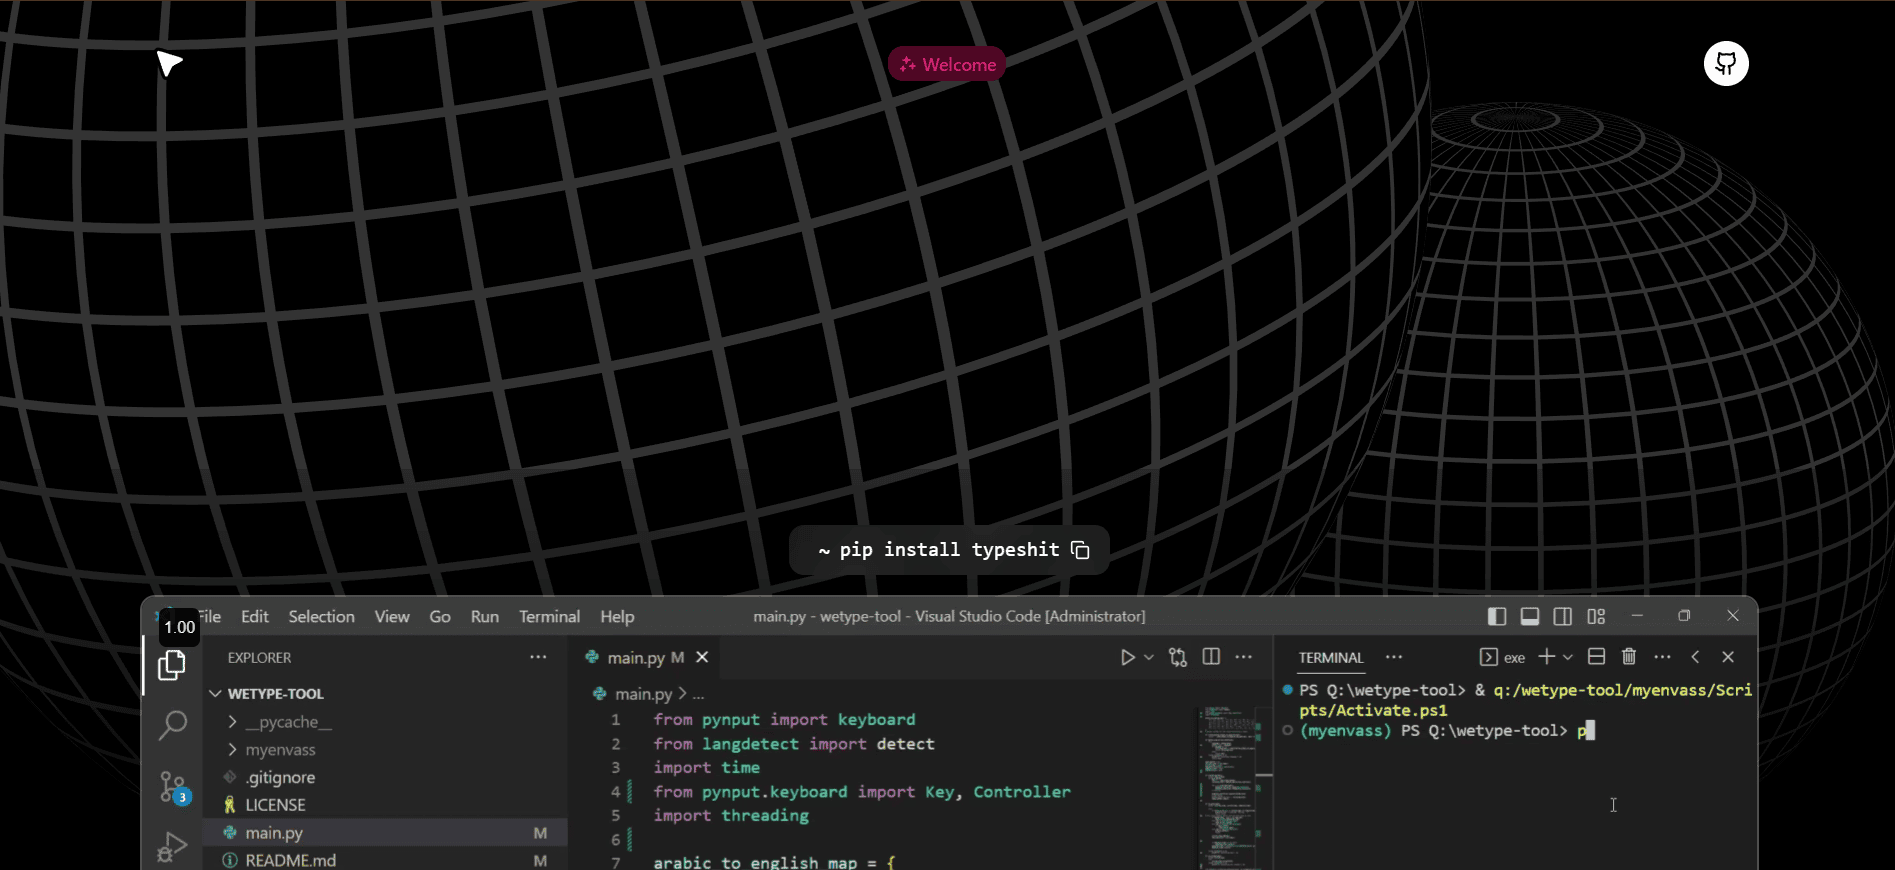Open the Selection menu
This screenshot has height=870, width=1895.
pos(321,617)
